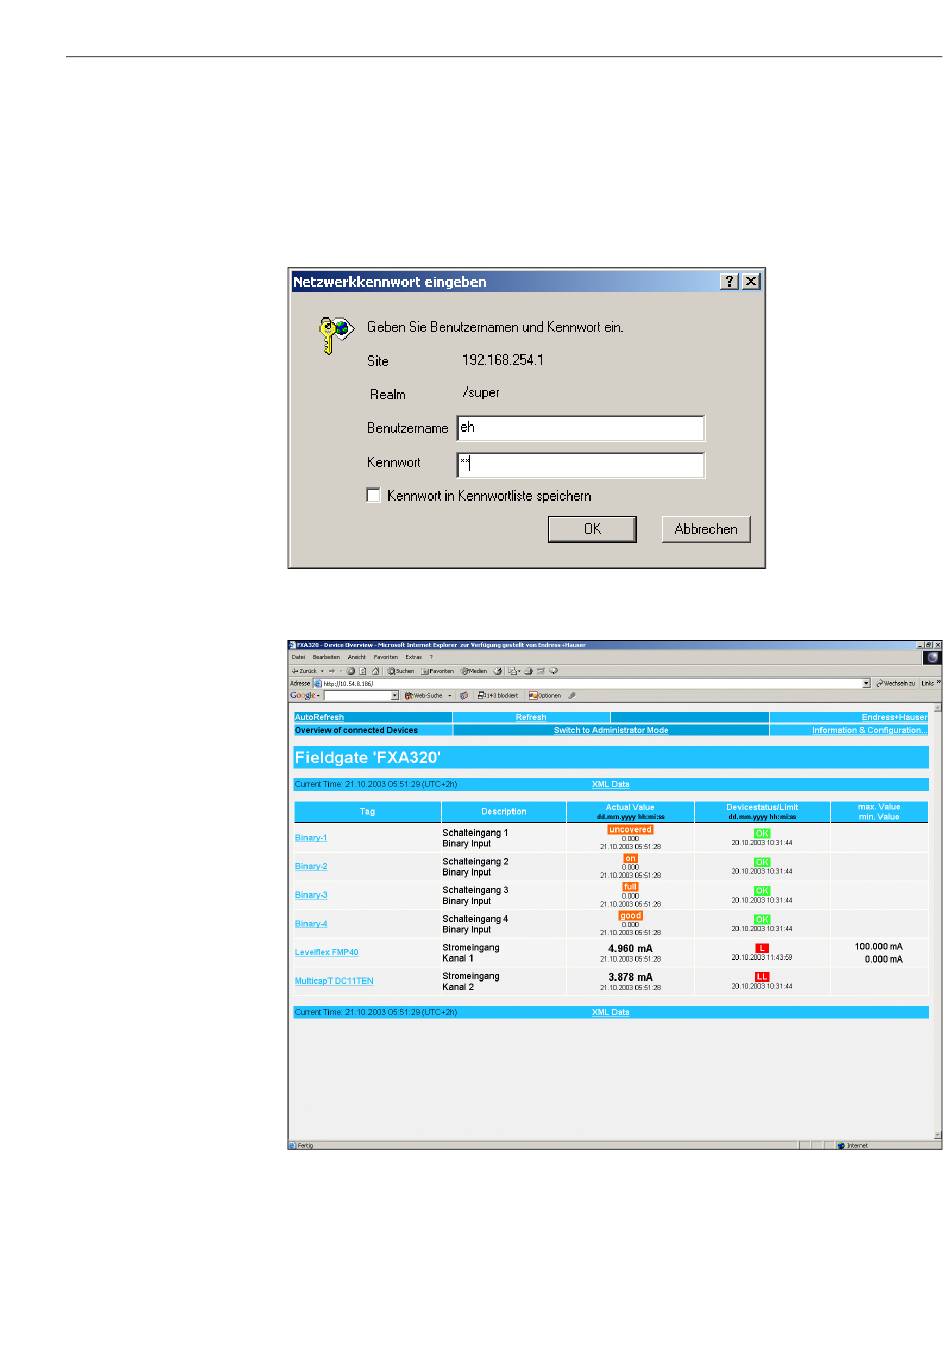This screenshot has width=950, height=1370.
Task: Click the help question mark in the password dialog
Action: pos(731,282)
